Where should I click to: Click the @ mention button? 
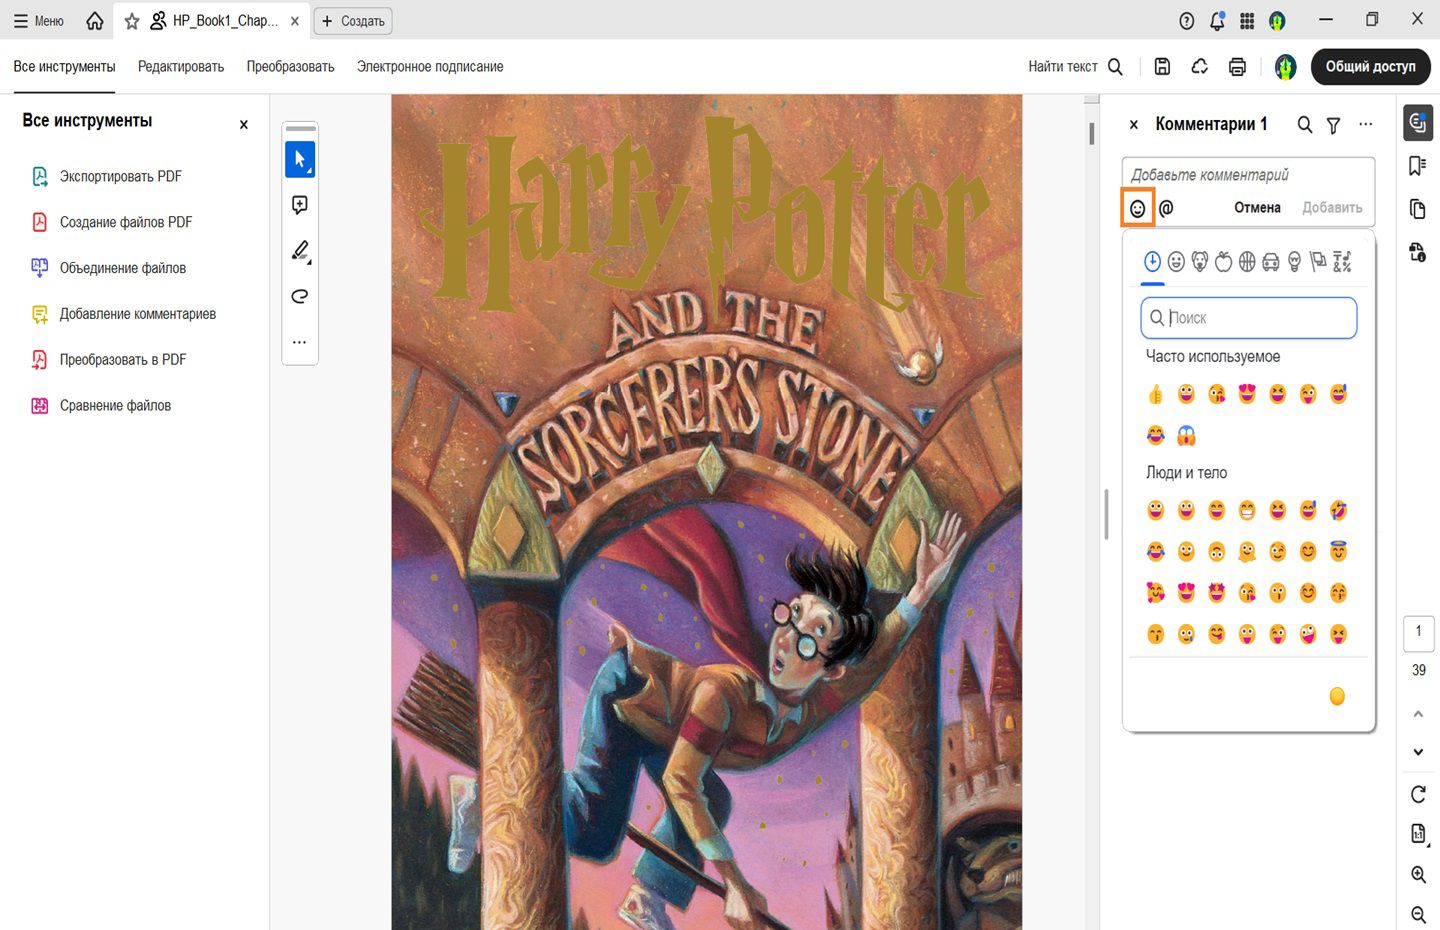coord(1166,208)
